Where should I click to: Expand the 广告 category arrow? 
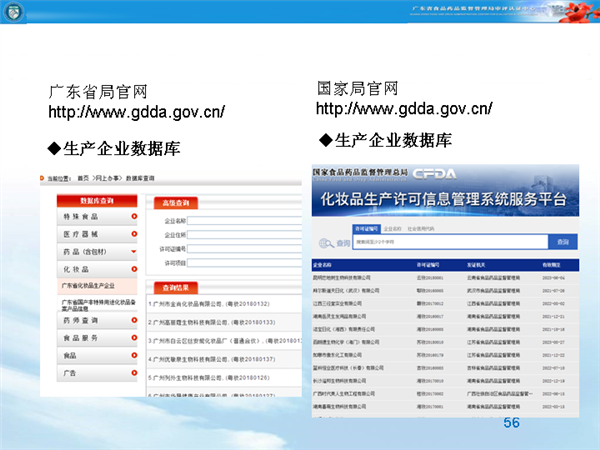132,373
